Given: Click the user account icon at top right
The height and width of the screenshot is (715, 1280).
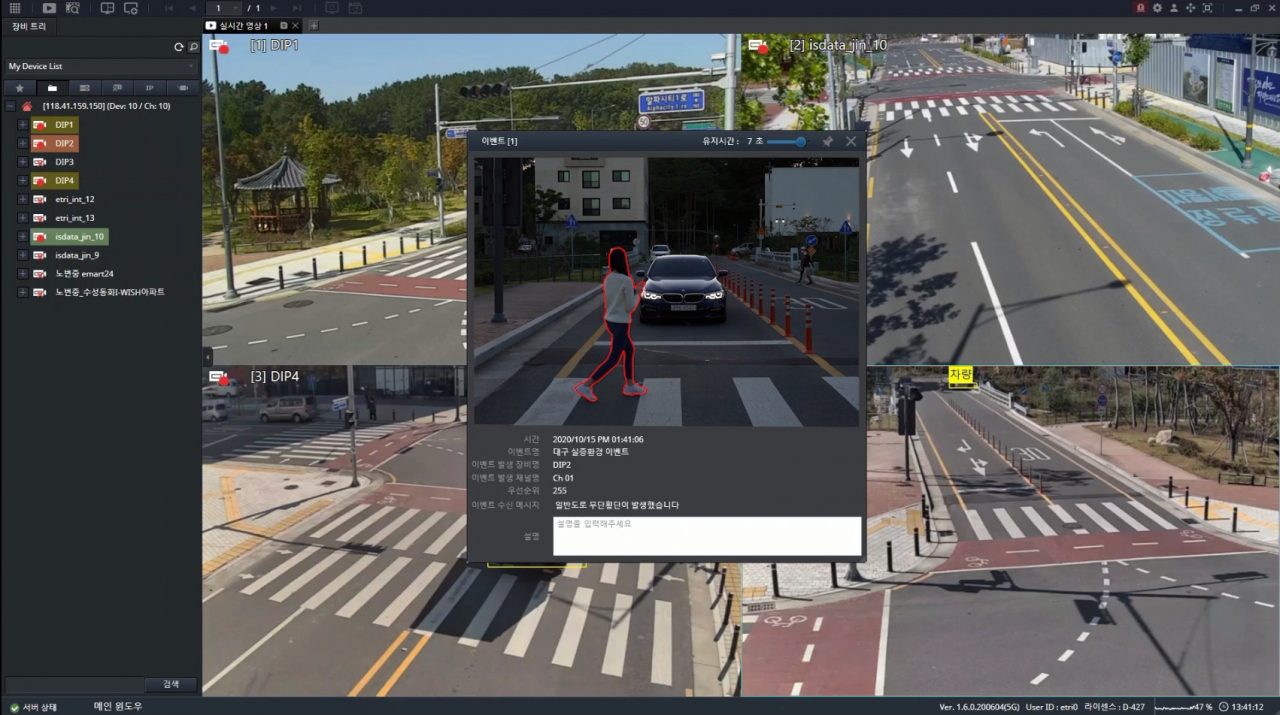Looking at the screenshot, I should (1174, 8).
